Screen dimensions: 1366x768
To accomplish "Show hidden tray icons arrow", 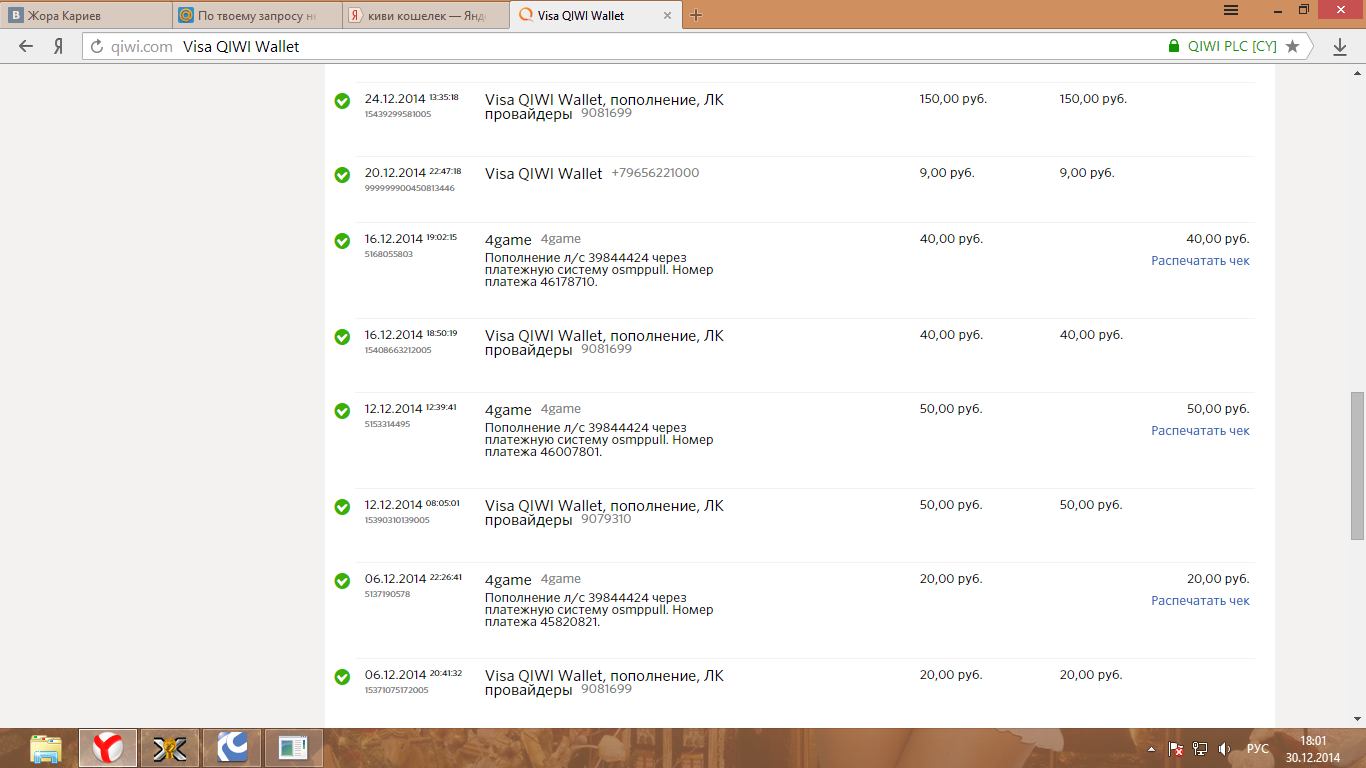I will [x=1151, y=748].
